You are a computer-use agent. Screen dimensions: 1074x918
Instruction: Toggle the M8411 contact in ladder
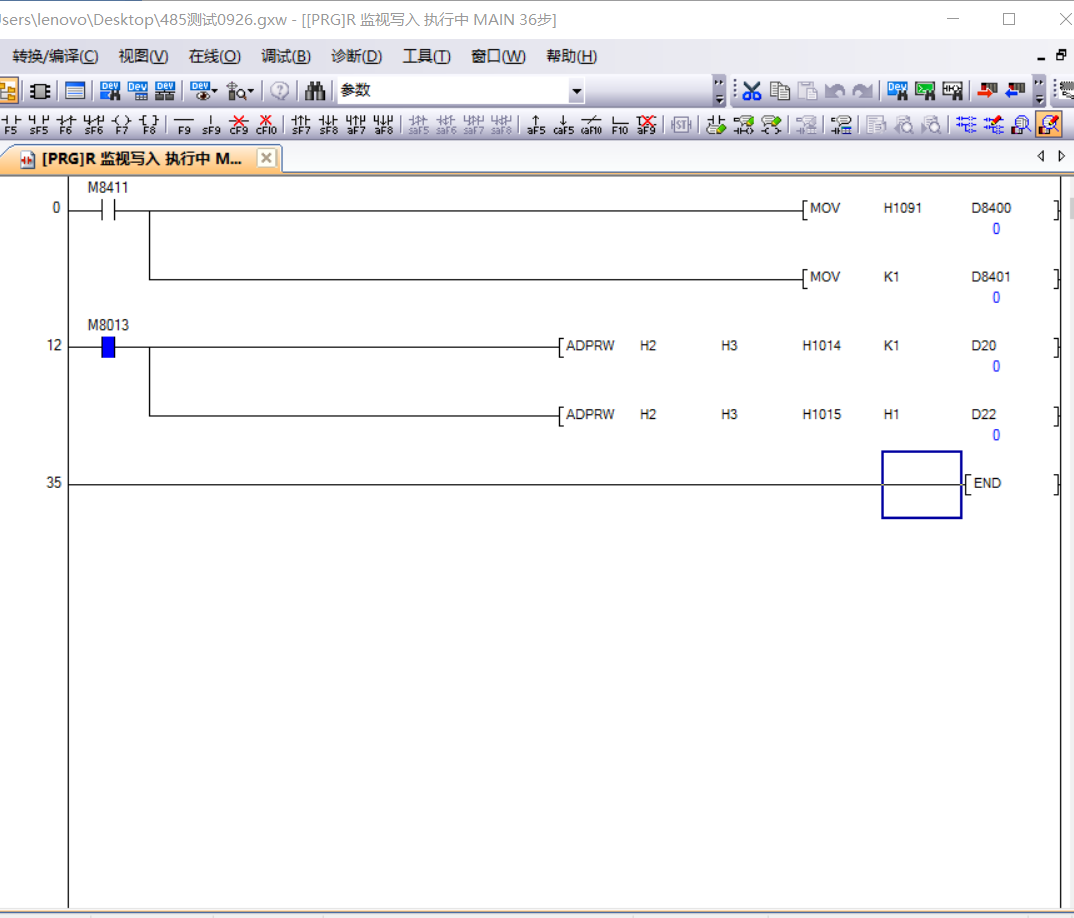click(x=108, y=211)
